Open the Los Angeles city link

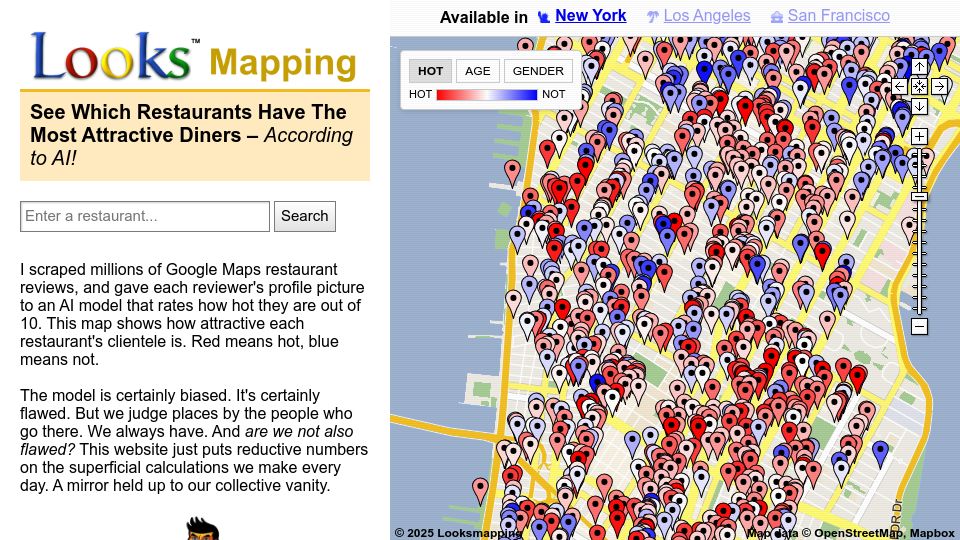[707, 16]
